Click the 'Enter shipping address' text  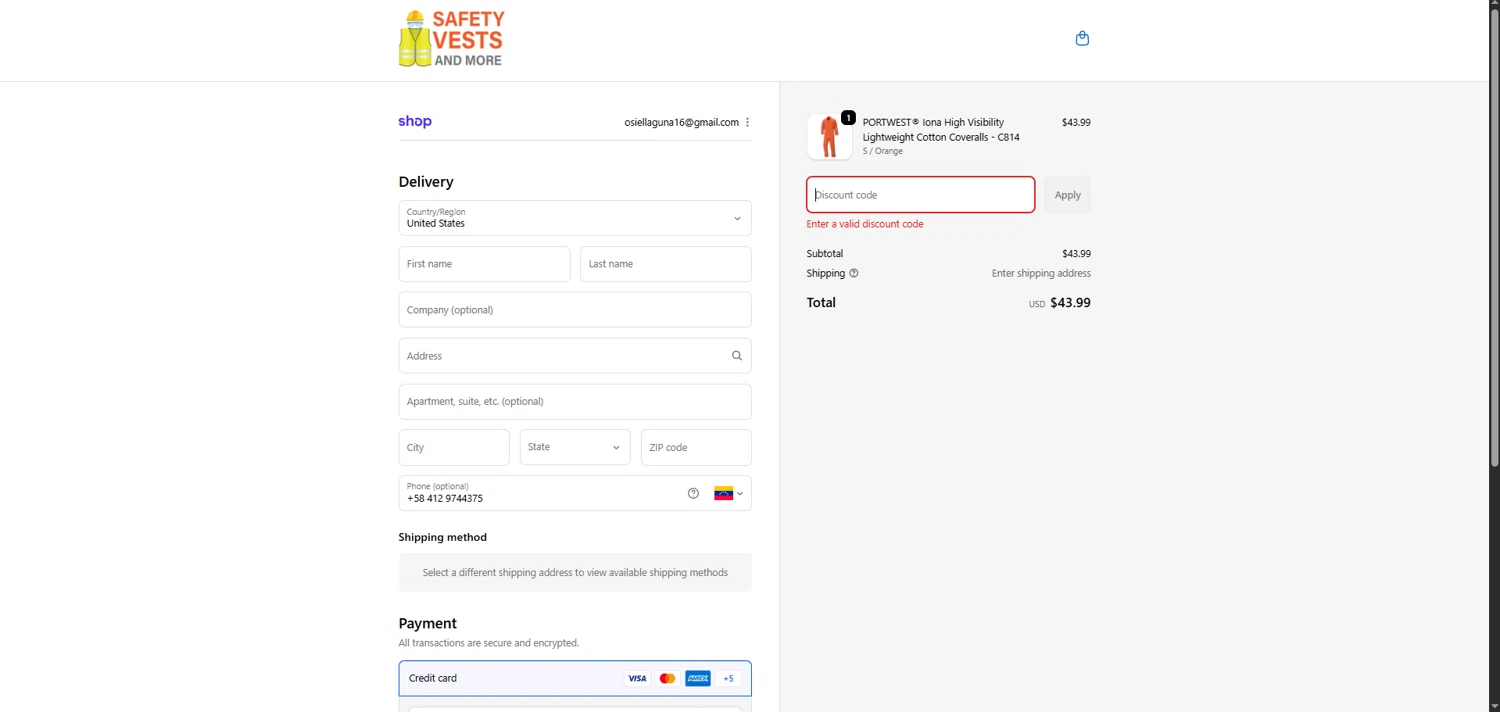point(1041,273)
